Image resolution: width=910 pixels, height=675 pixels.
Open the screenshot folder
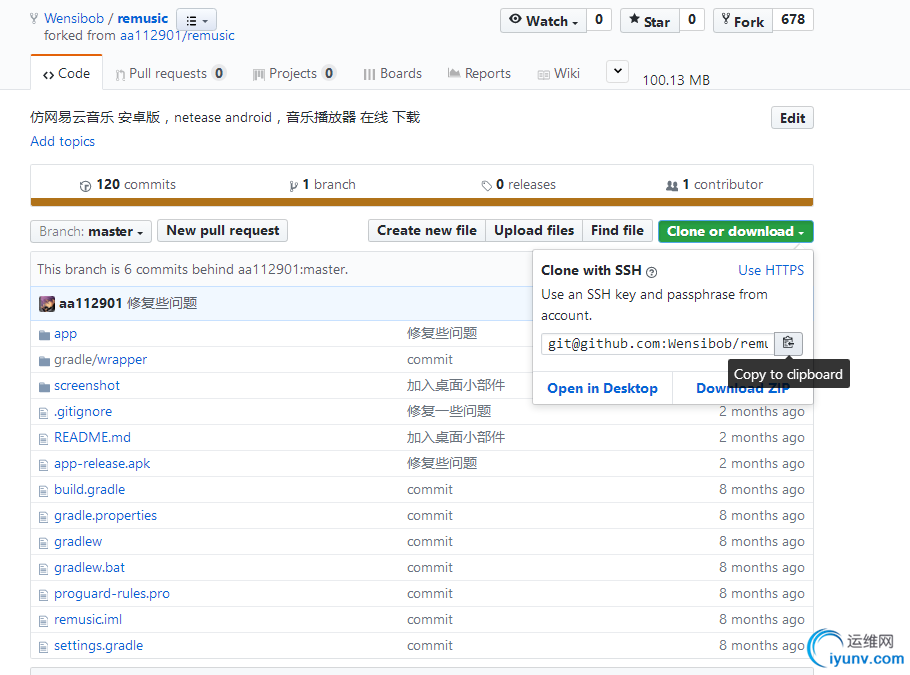[87, 386]
